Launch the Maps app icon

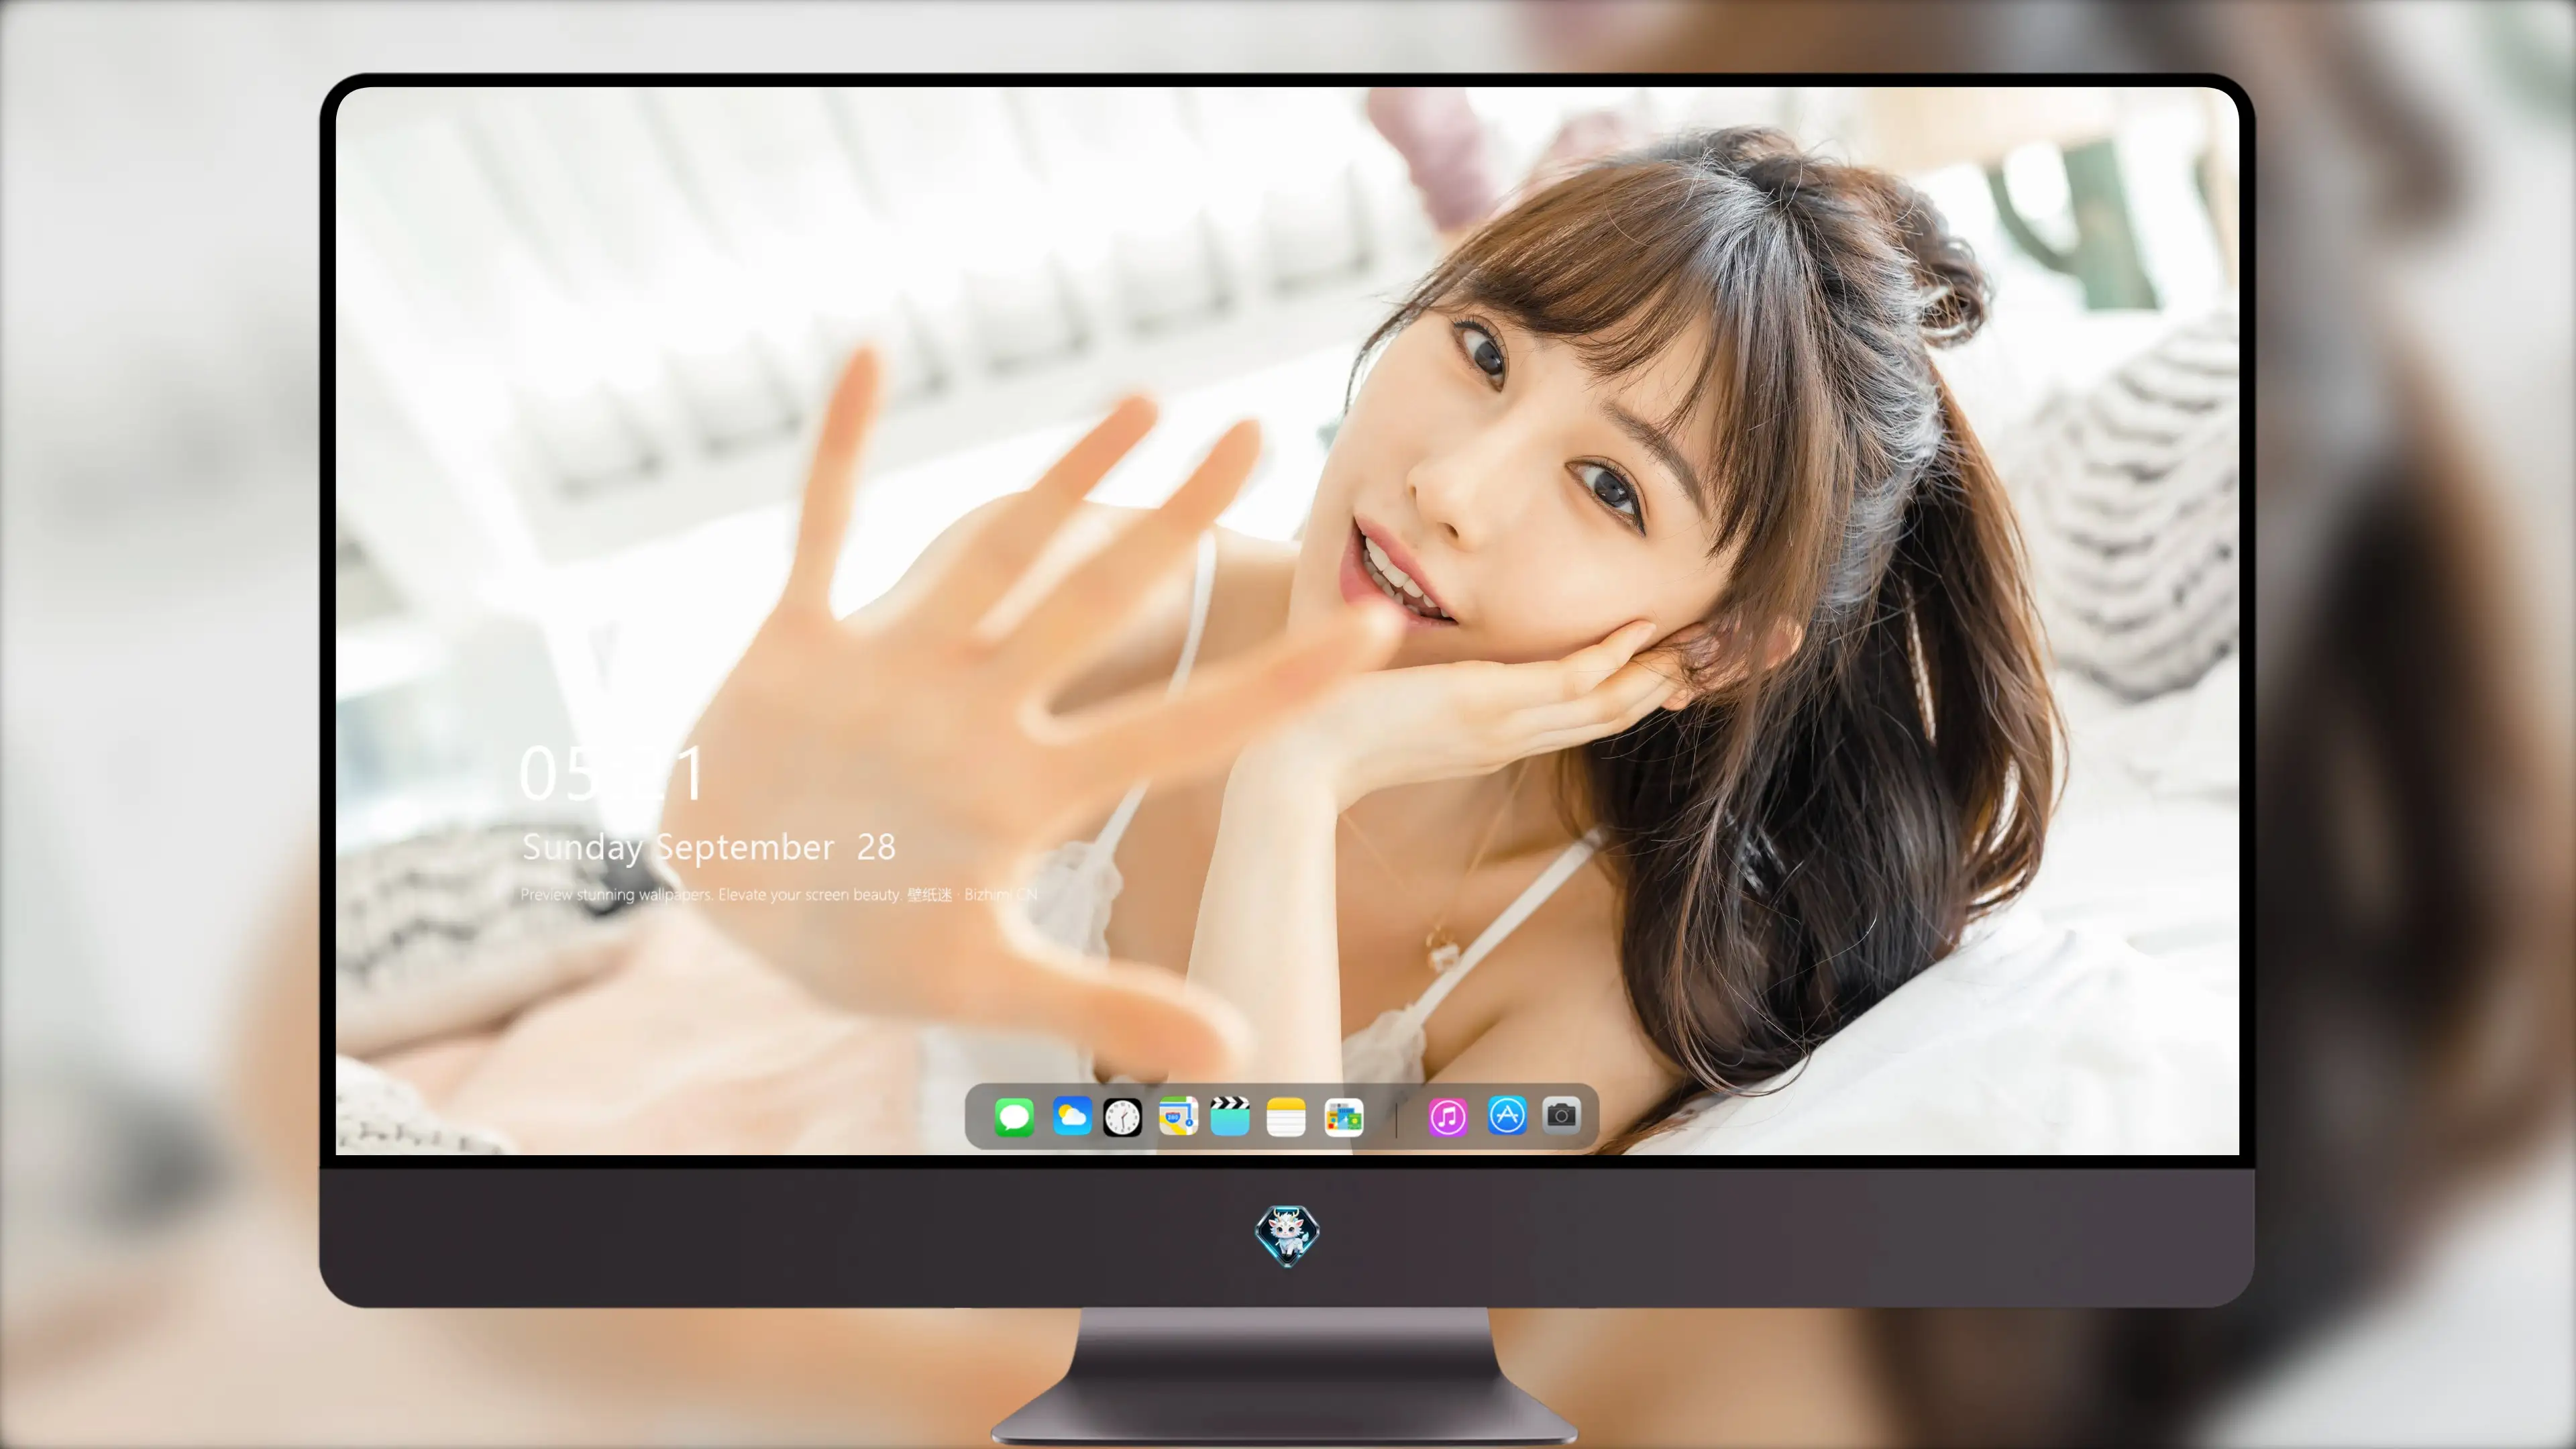tap(1178, 1116)
